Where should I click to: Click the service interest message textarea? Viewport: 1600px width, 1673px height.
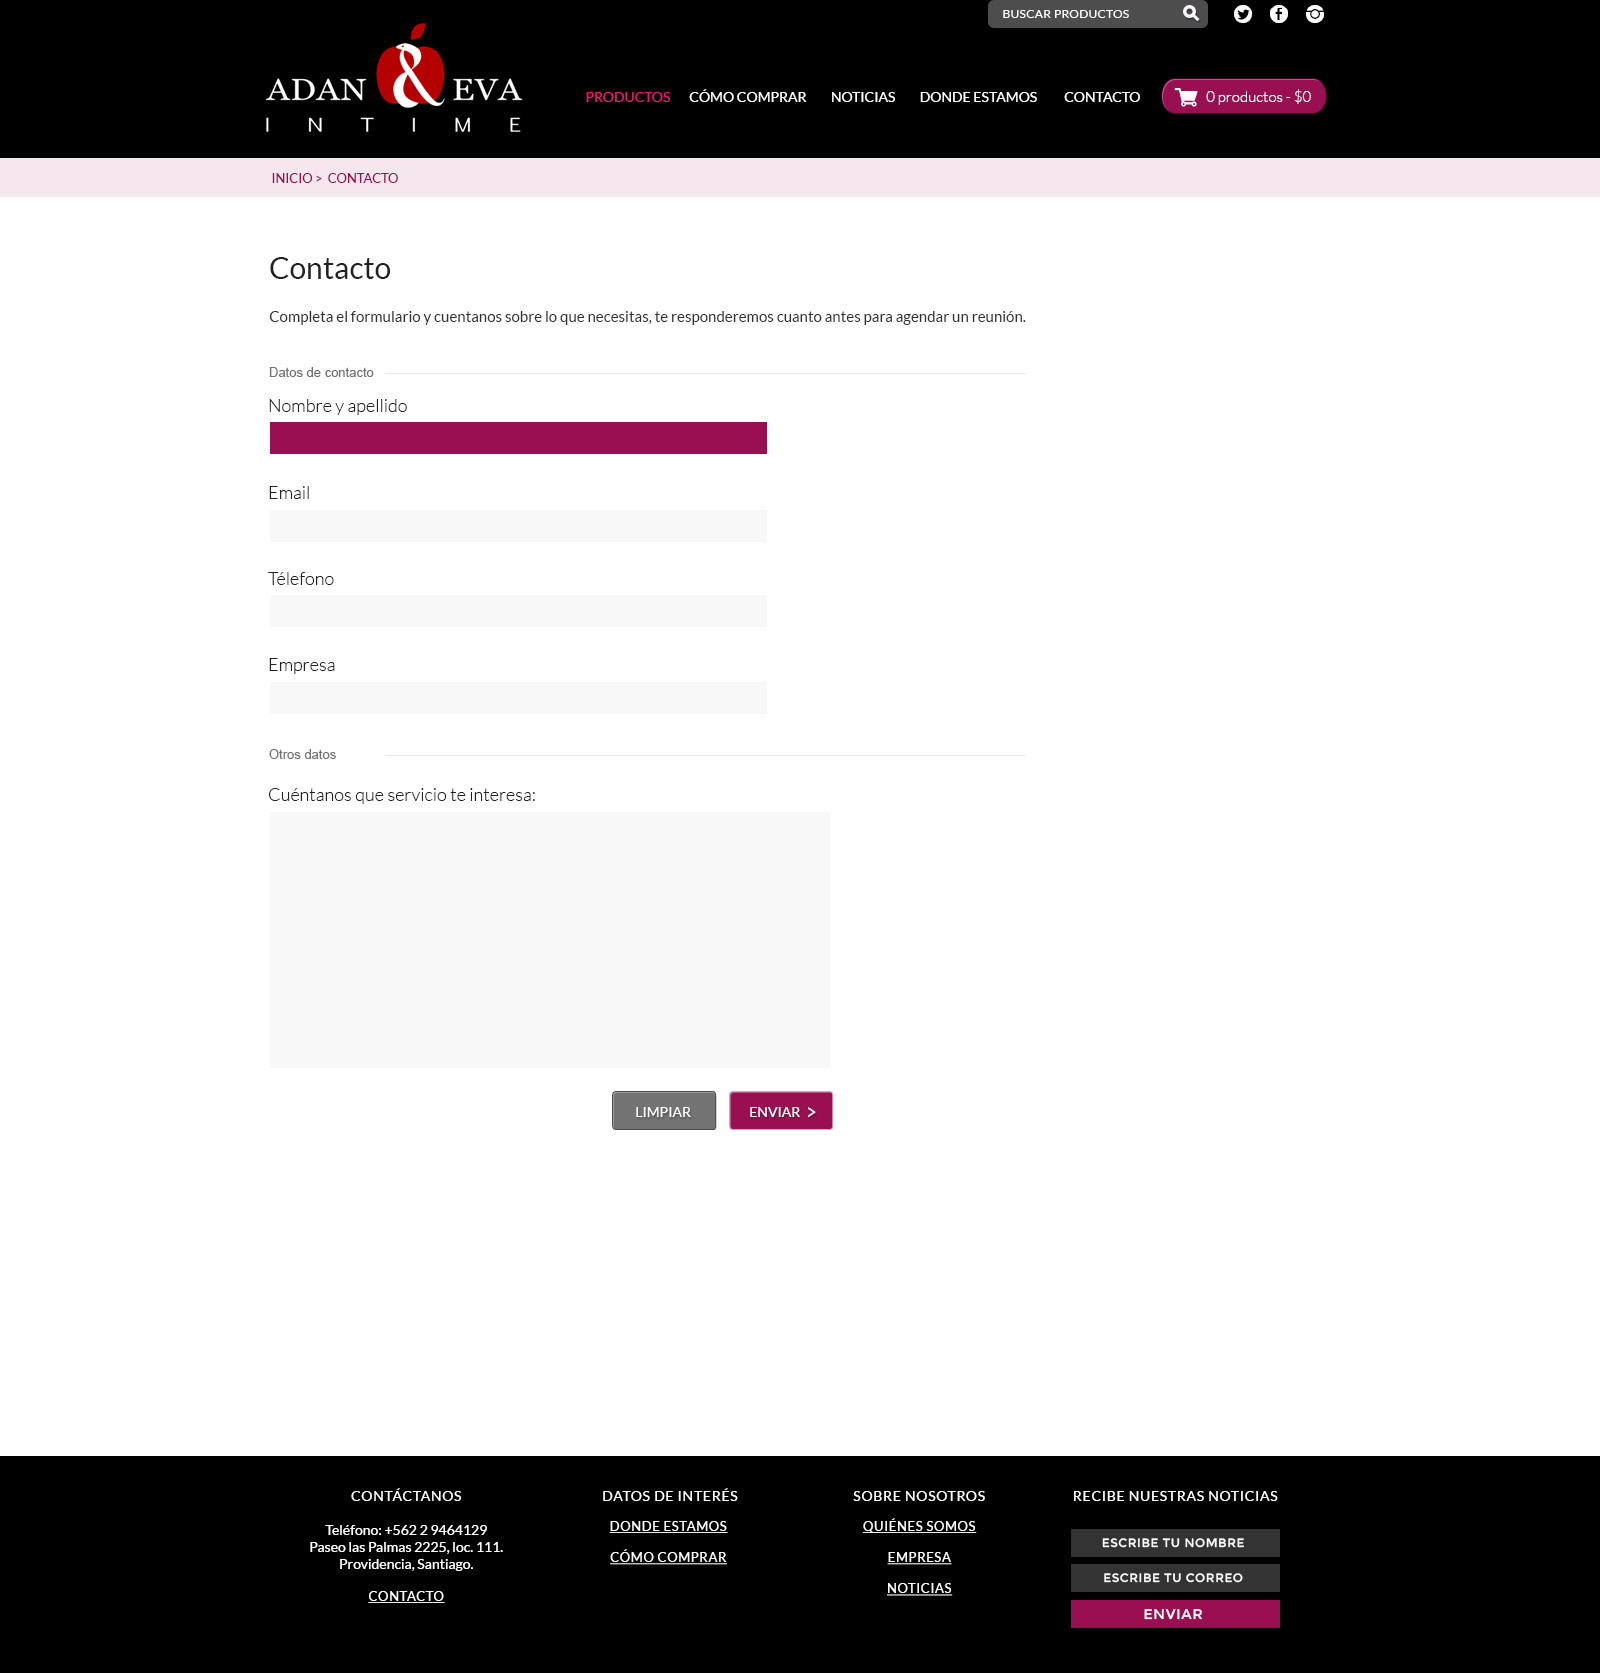tap(549, 939)
